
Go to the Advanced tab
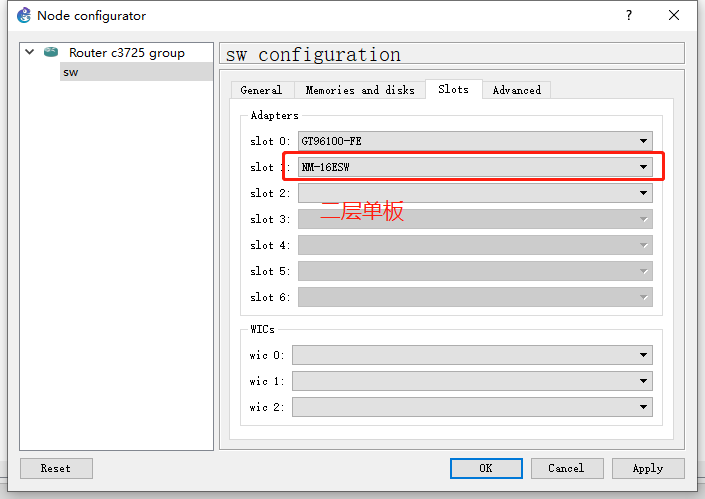pos(516,90)
